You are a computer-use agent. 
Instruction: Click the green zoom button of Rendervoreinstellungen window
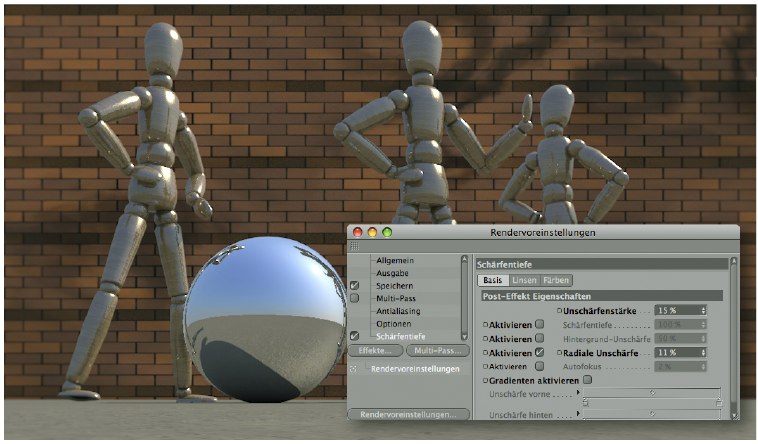[x=386, y=232]
